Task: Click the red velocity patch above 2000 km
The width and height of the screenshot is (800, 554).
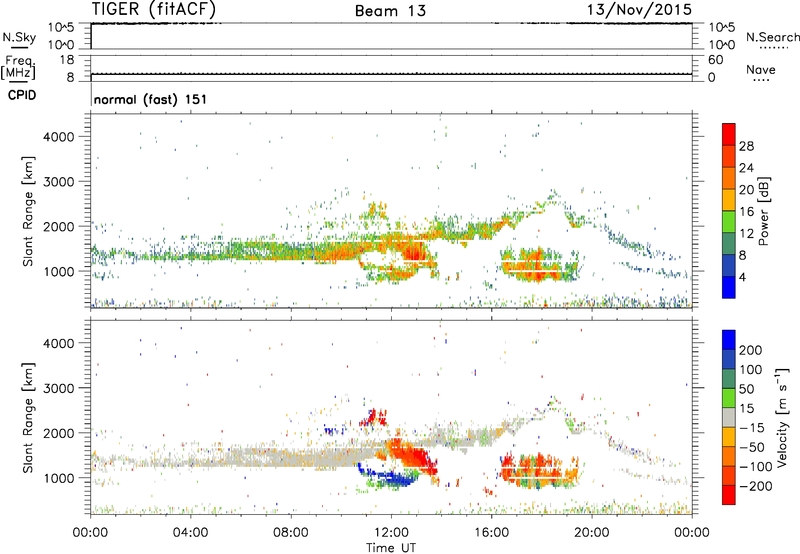Action: pyautogui.click(x=373, y=417)
